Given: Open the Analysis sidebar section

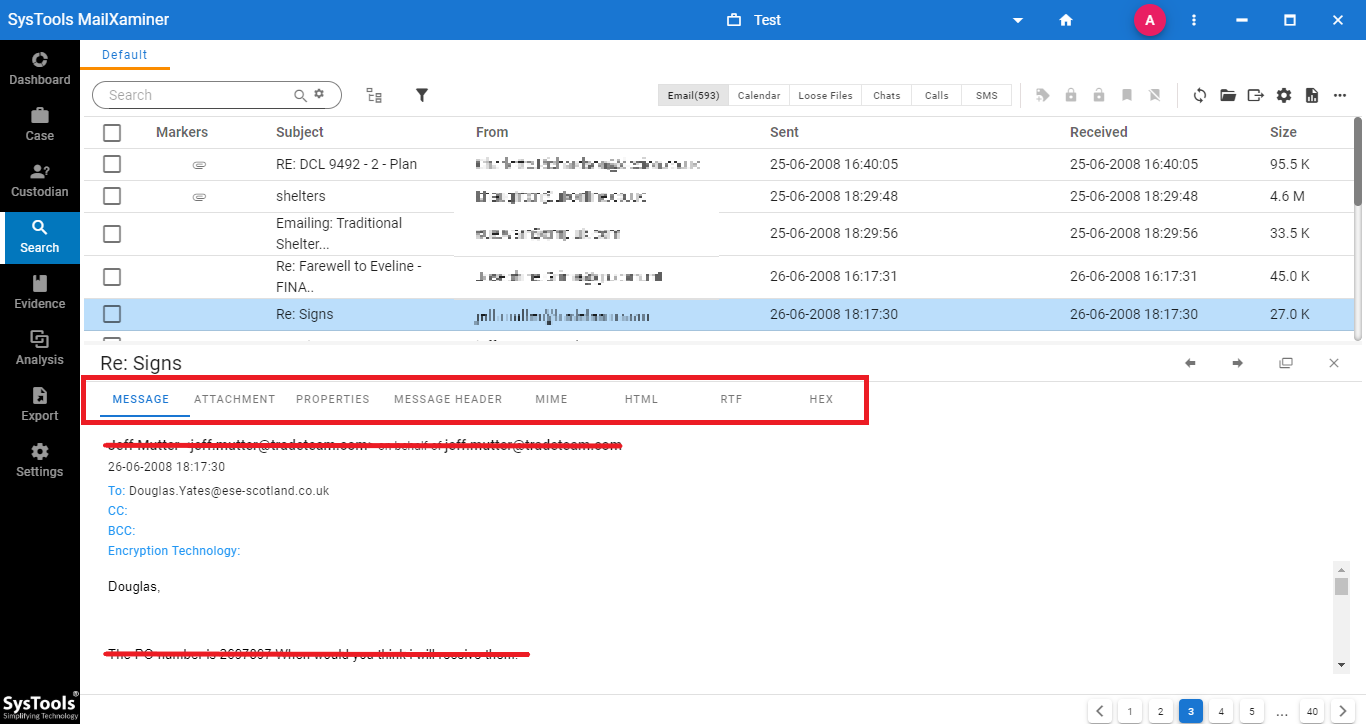Looking at the screenshot, I should [x=40, y=348].
